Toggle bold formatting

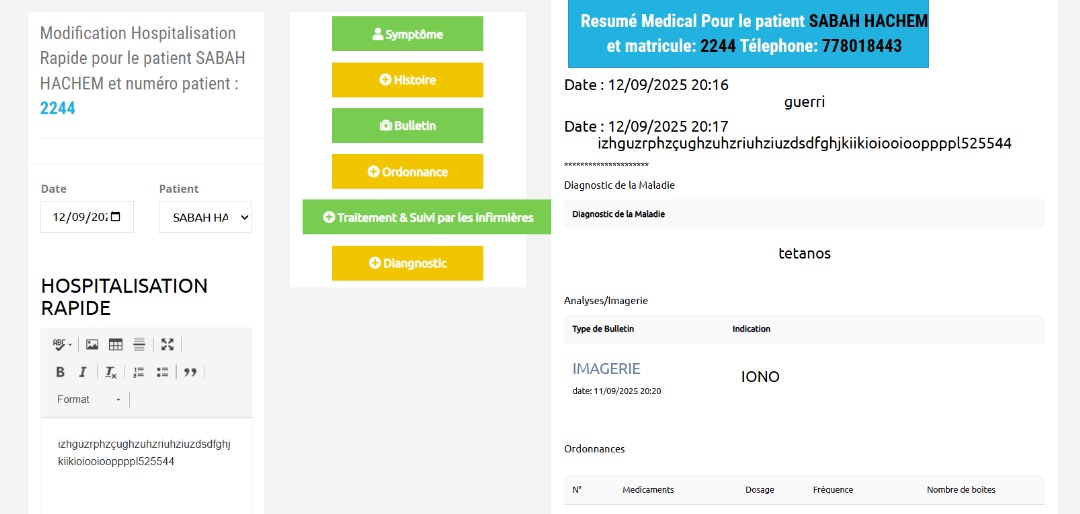(60, 372)
